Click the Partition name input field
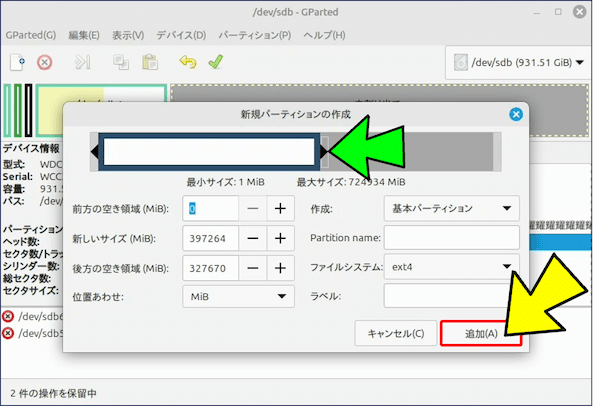600x406 pixels. [451, 238]
